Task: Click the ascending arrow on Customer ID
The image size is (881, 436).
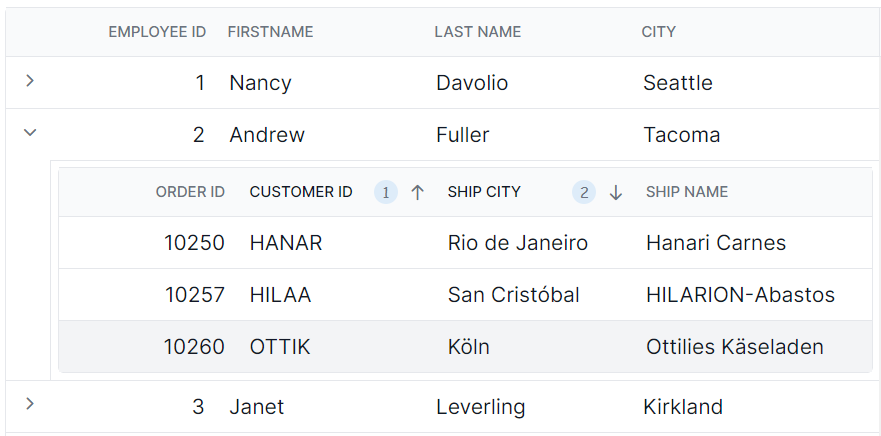Action: click(417, 193)
